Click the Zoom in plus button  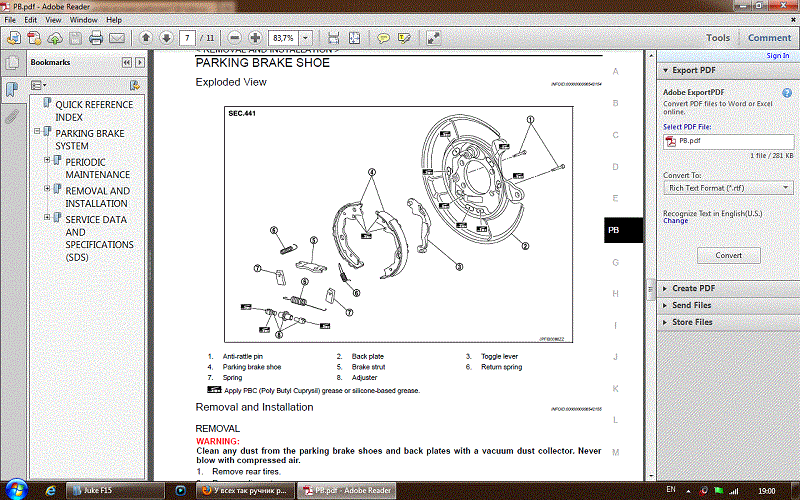(x=255, y=38)
